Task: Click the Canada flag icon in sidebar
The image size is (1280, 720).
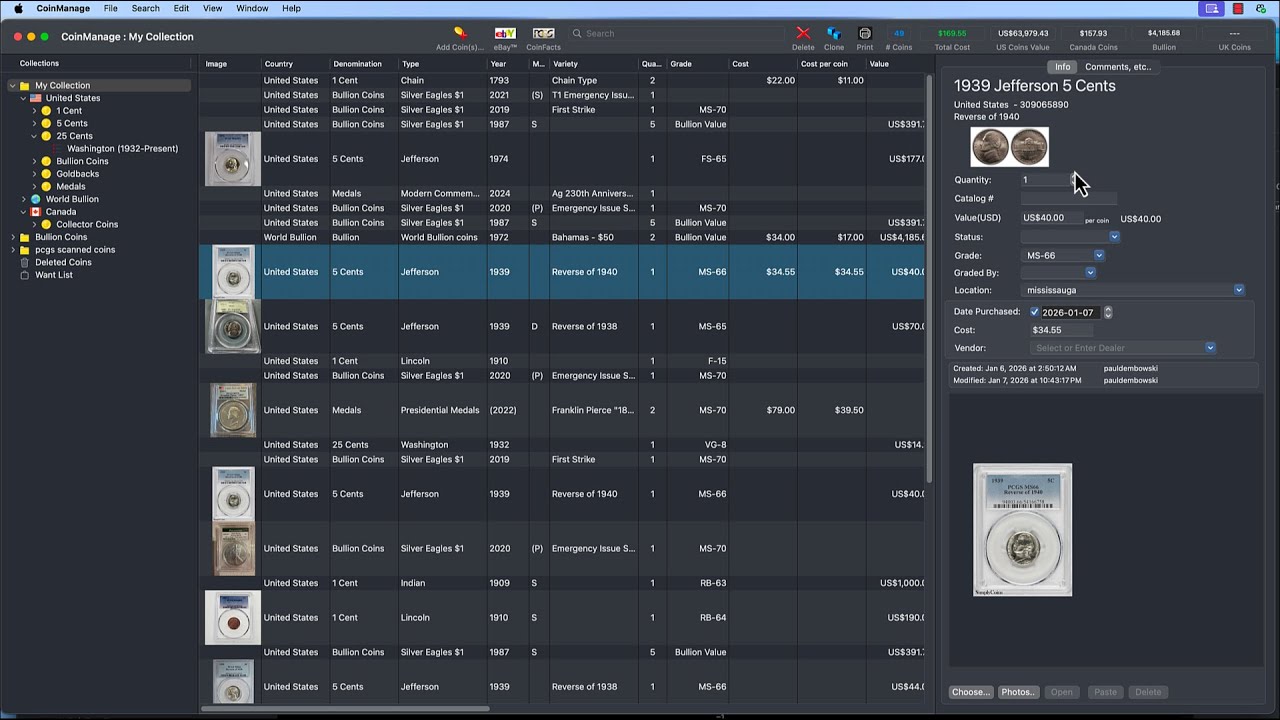Action: (36, 212)
